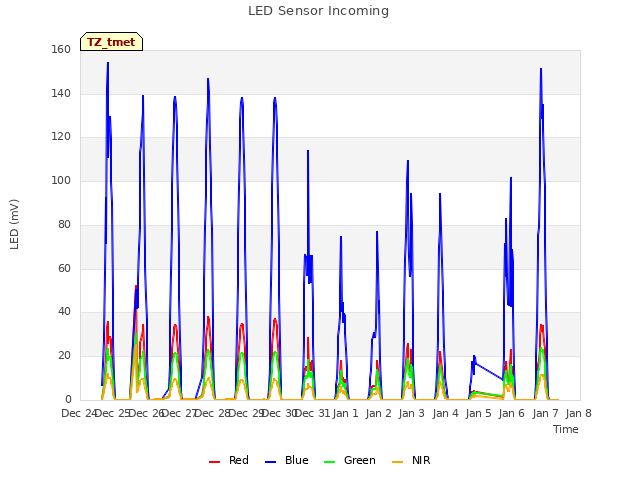
Task: Click the '100' y-axis tick label
Action: [61, 180]
